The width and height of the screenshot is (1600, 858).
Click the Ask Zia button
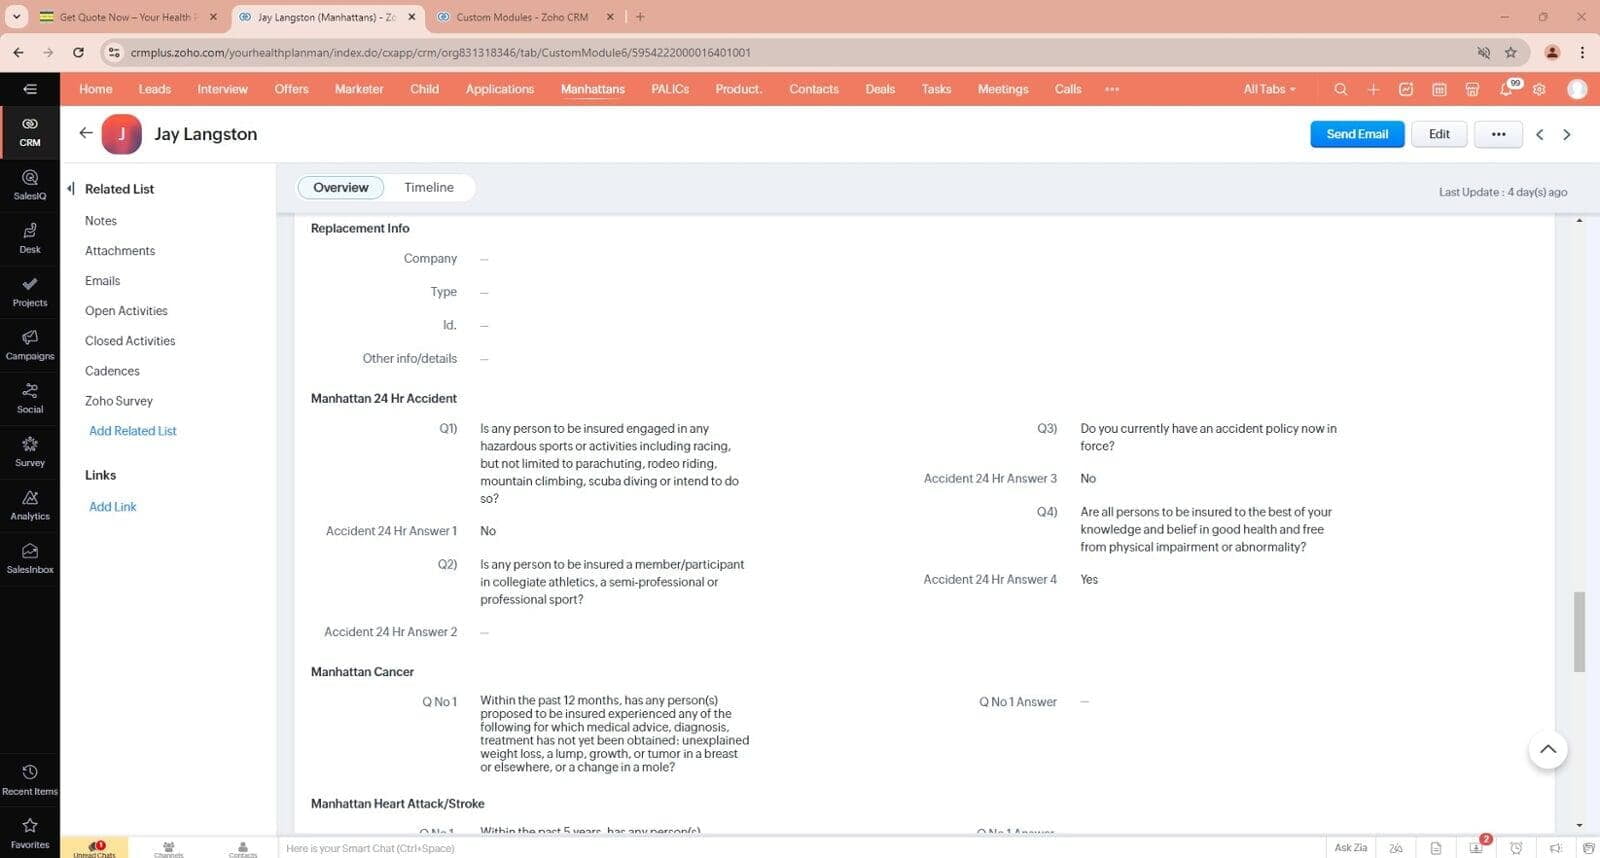coord(1350,848)
